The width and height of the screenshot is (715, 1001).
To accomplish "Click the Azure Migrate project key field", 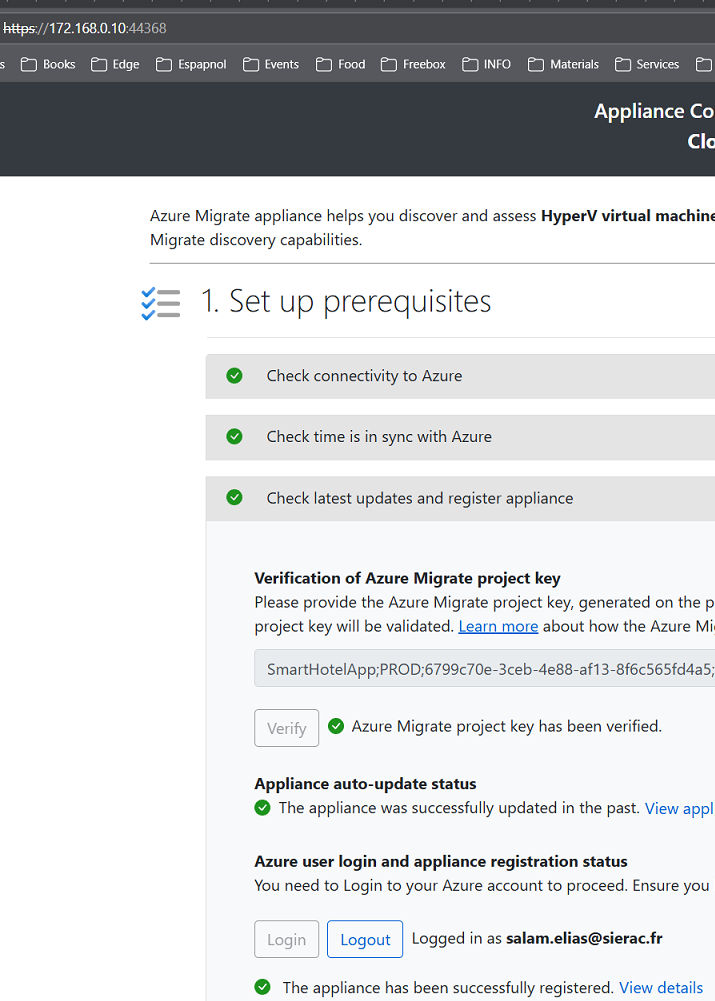I will [x=485, y=668].
